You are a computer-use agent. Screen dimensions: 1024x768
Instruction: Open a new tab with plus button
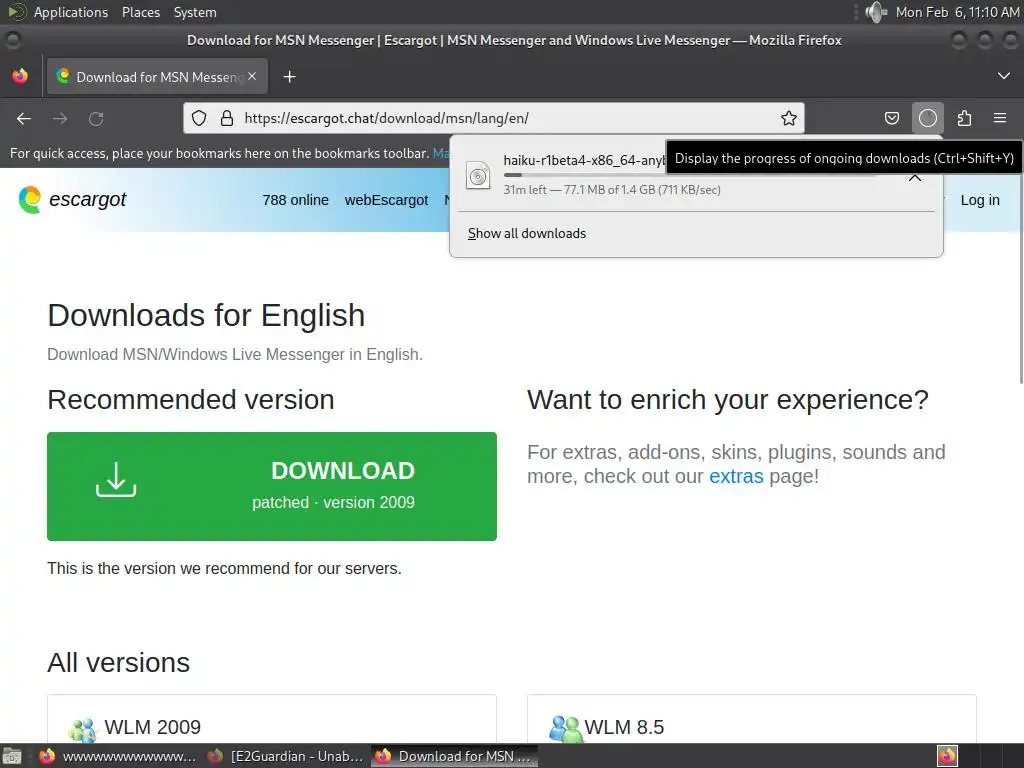pyautogui.click(x=289, y=77)
